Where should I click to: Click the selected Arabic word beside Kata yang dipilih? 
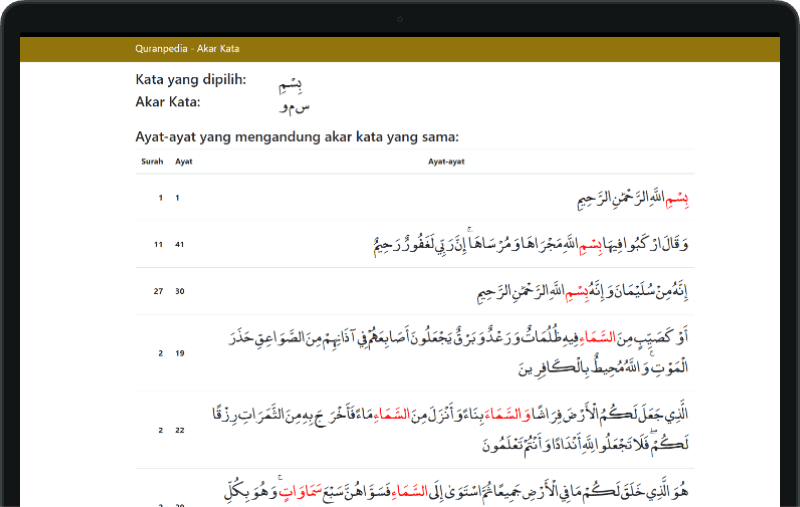(x=290, y=85)
